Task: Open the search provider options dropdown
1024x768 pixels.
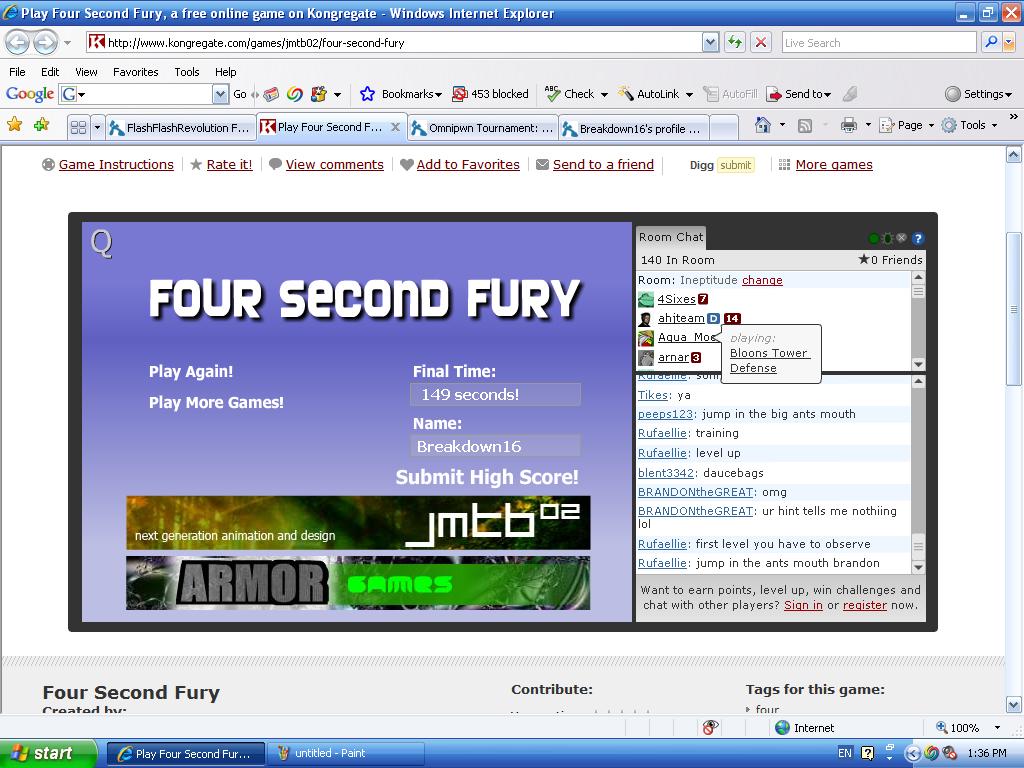Action: pos(1009,42)
